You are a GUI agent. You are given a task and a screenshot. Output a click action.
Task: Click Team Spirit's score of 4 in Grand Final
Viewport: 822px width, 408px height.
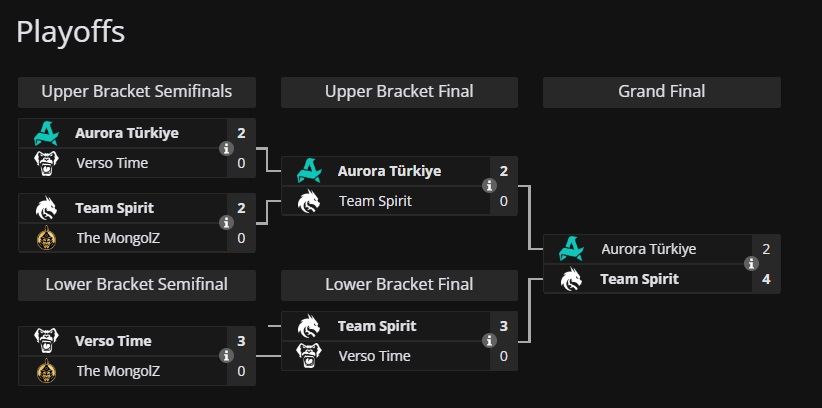tap(766, 279)
